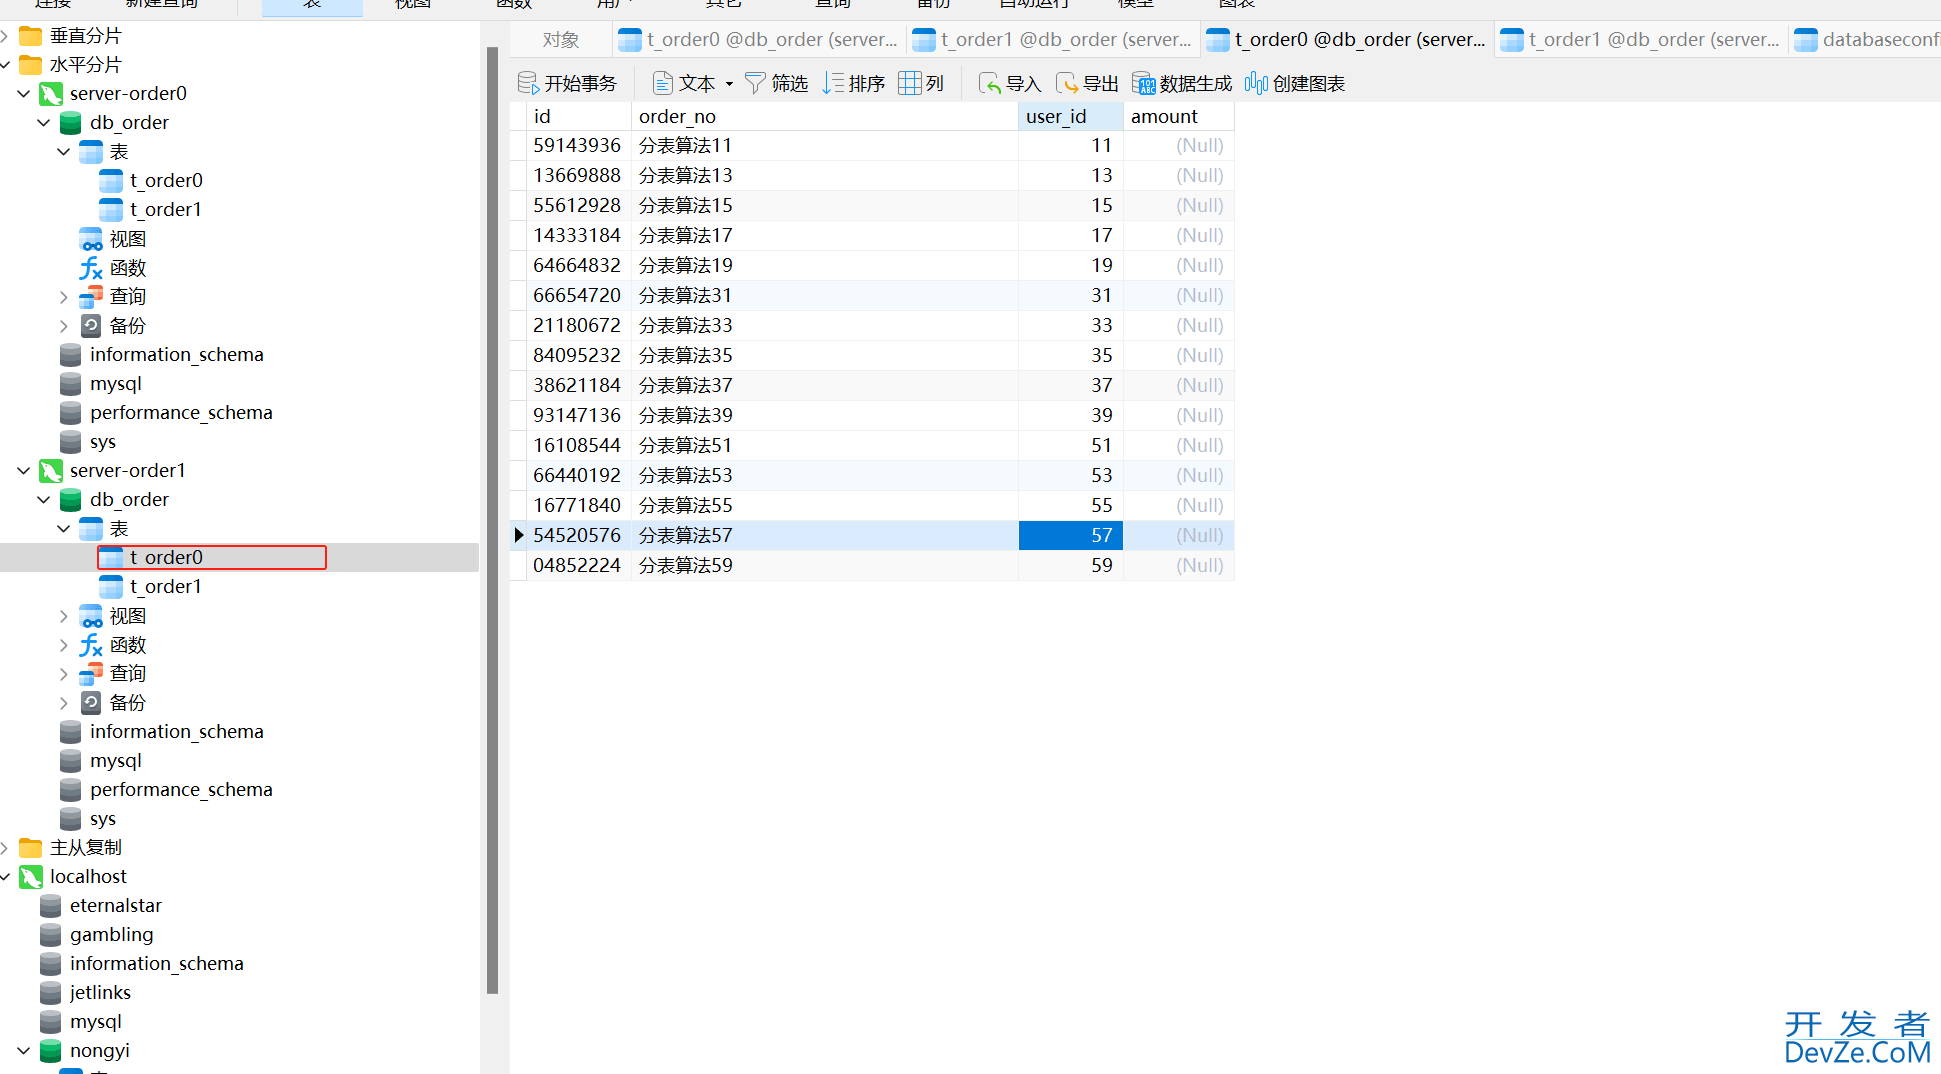Click the id column header
1941x1074 pixels.
coord(580,117)
